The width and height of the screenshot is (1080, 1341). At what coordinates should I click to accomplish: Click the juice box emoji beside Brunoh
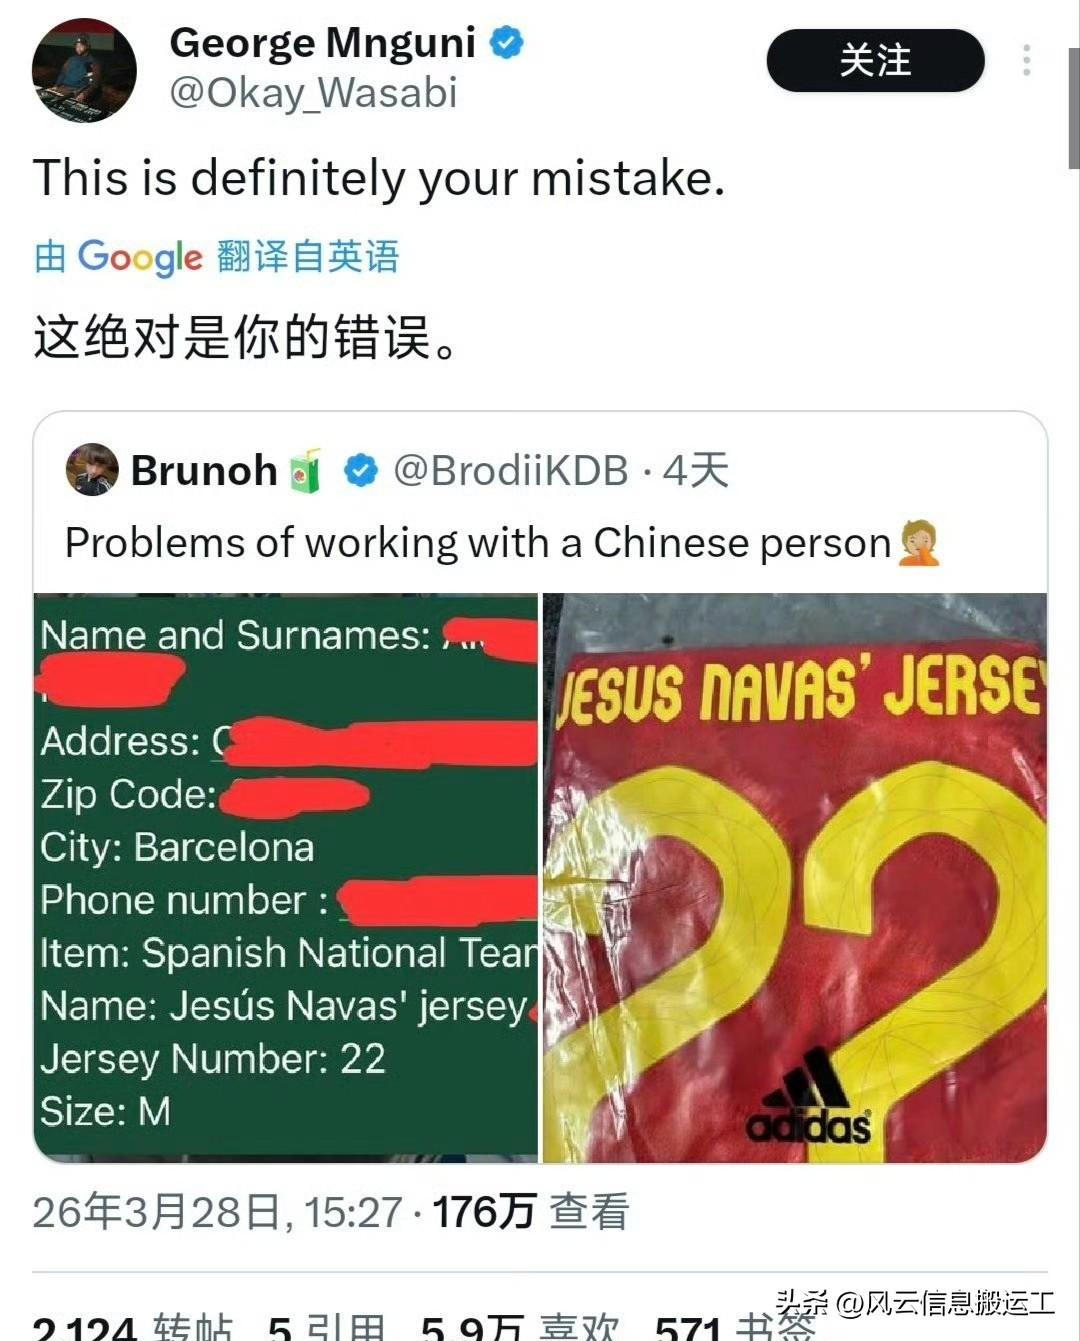(x=306, y=470)
